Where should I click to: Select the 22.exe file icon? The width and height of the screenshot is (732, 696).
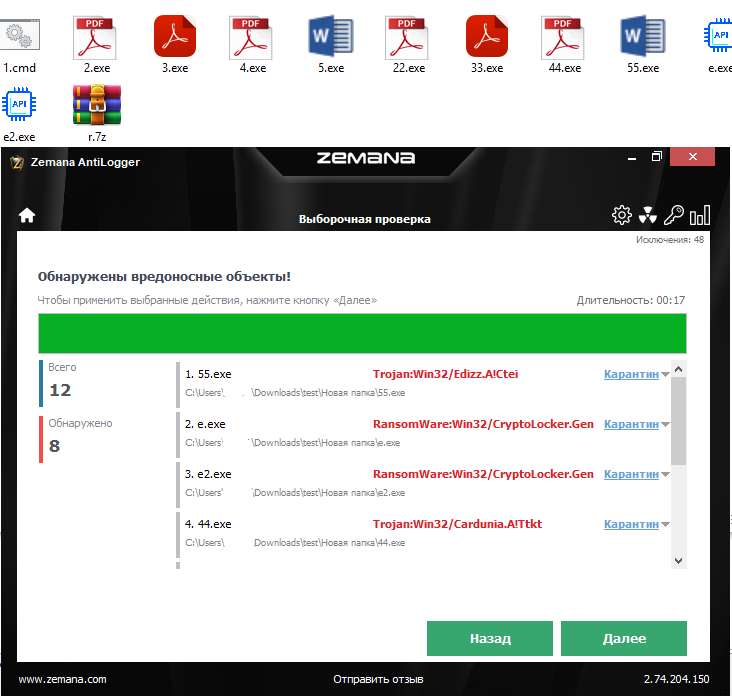coord(407,37)
